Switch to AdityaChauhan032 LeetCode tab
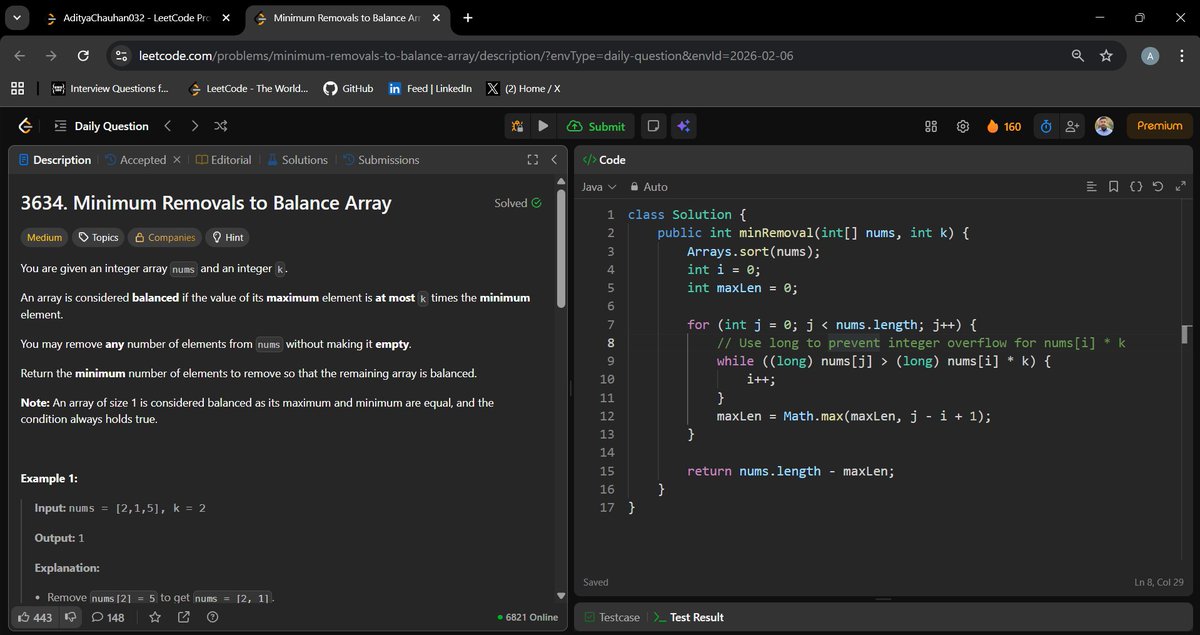1200x635 pixels. tap(138, 18)
